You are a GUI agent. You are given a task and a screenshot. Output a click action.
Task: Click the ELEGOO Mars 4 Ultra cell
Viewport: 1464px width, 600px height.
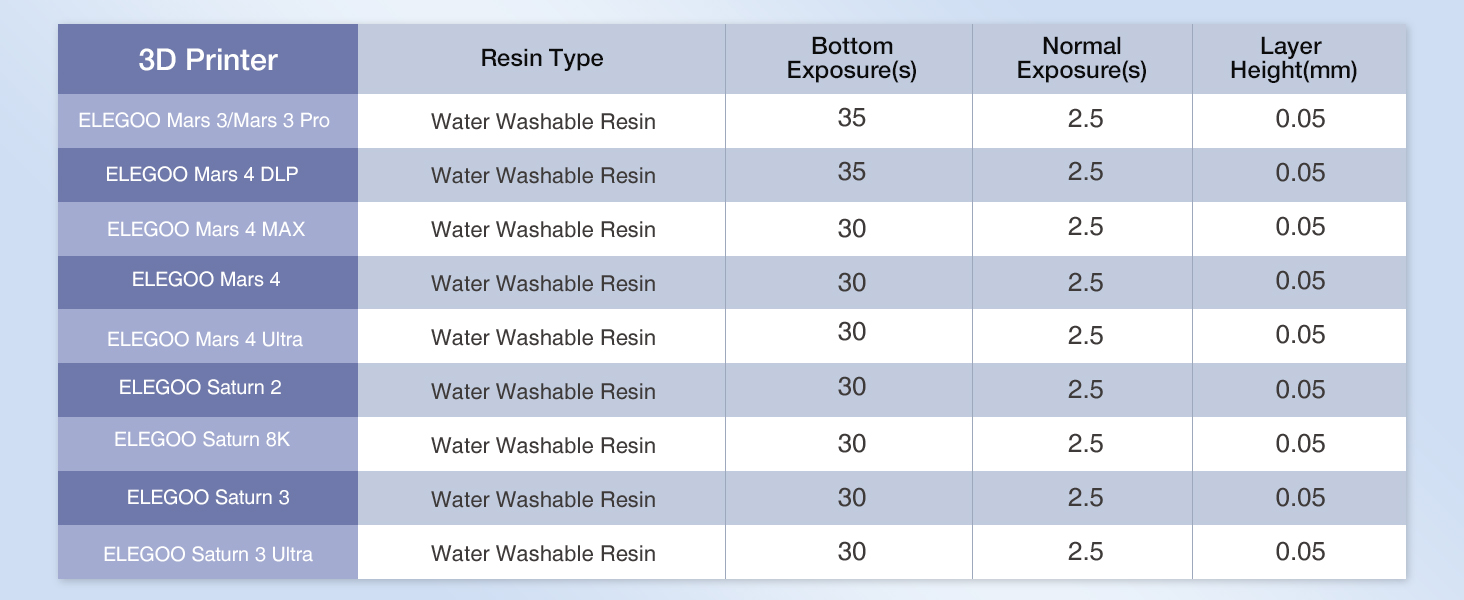click(205, 339)
